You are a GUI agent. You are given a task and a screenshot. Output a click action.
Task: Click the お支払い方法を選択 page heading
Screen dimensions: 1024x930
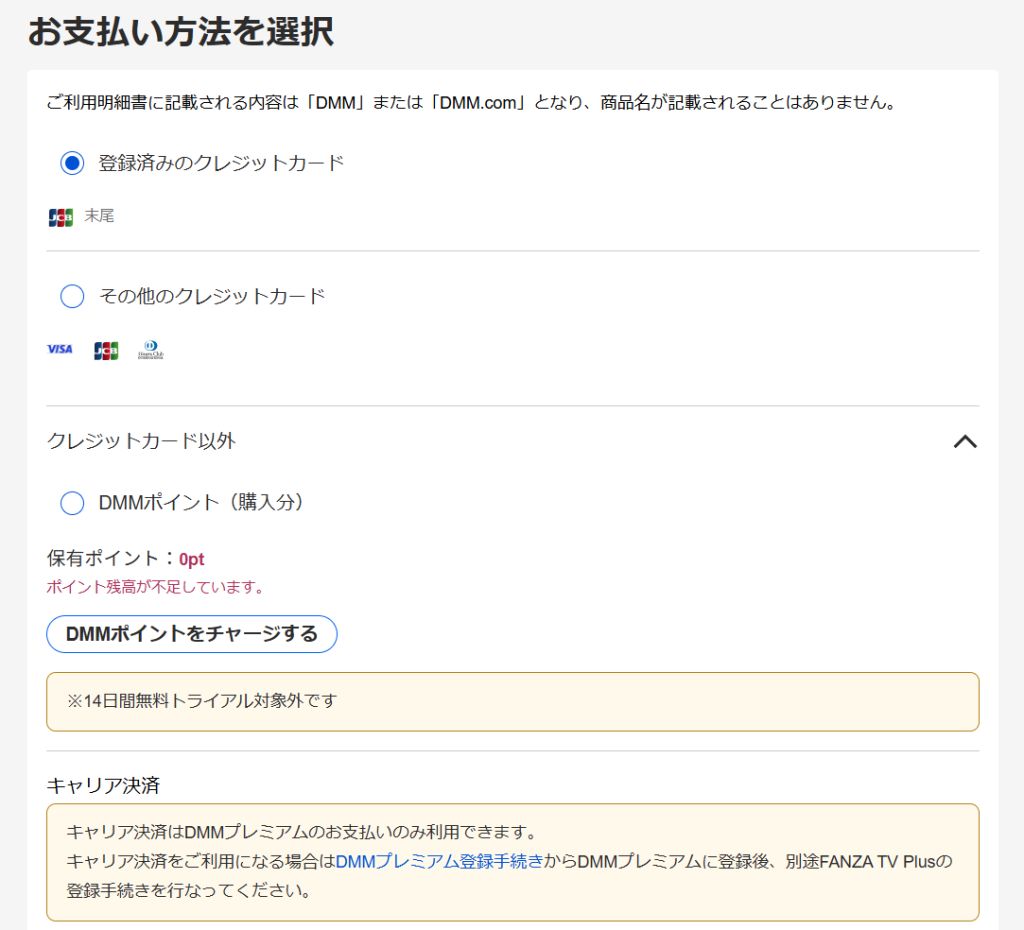[x=180, y=32]
